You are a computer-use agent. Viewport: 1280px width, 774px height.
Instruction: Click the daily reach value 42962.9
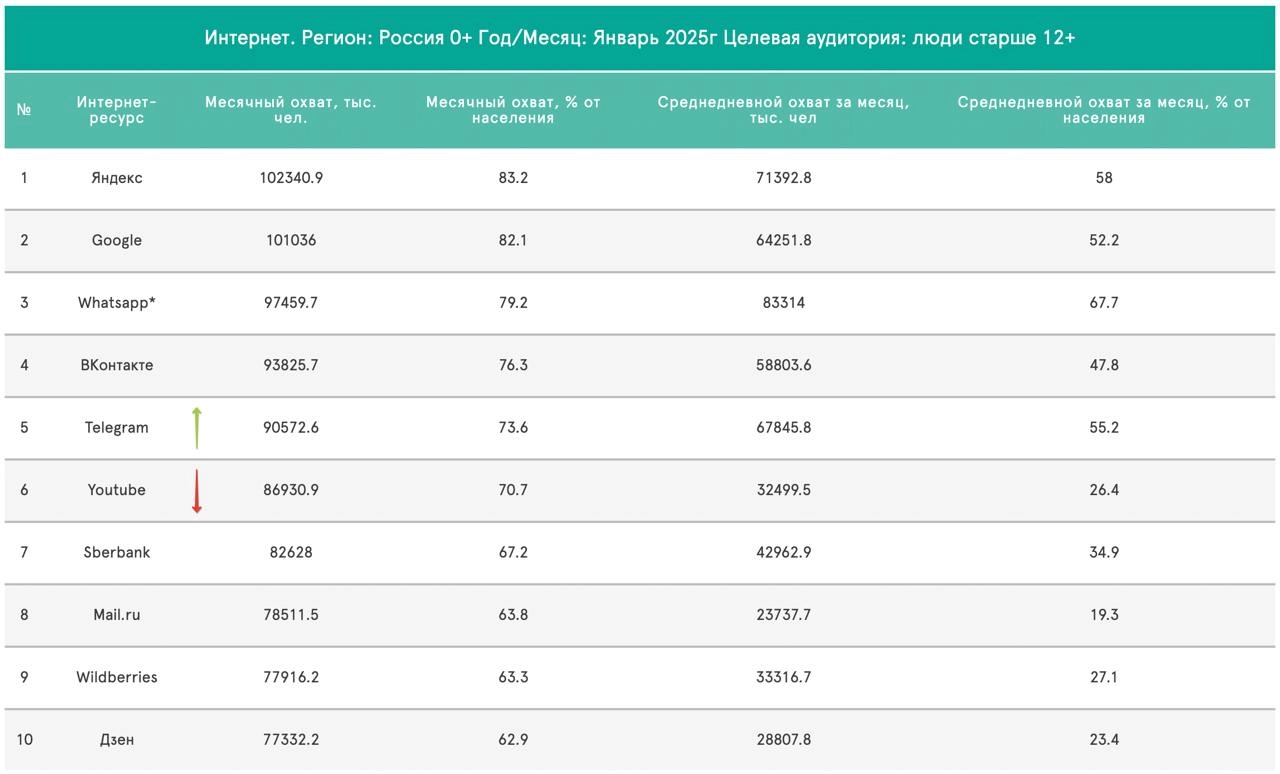pyautogui.click(x=784, y=552)
